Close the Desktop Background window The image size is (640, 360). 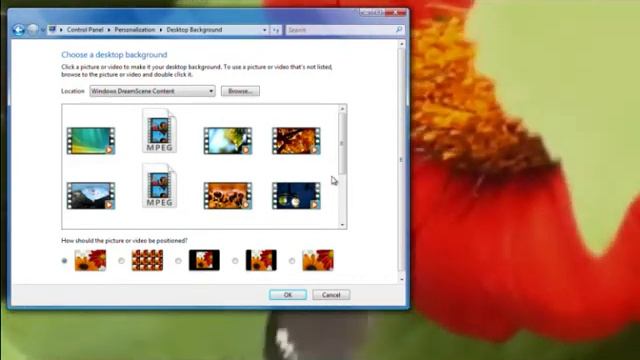pos(396,13)
